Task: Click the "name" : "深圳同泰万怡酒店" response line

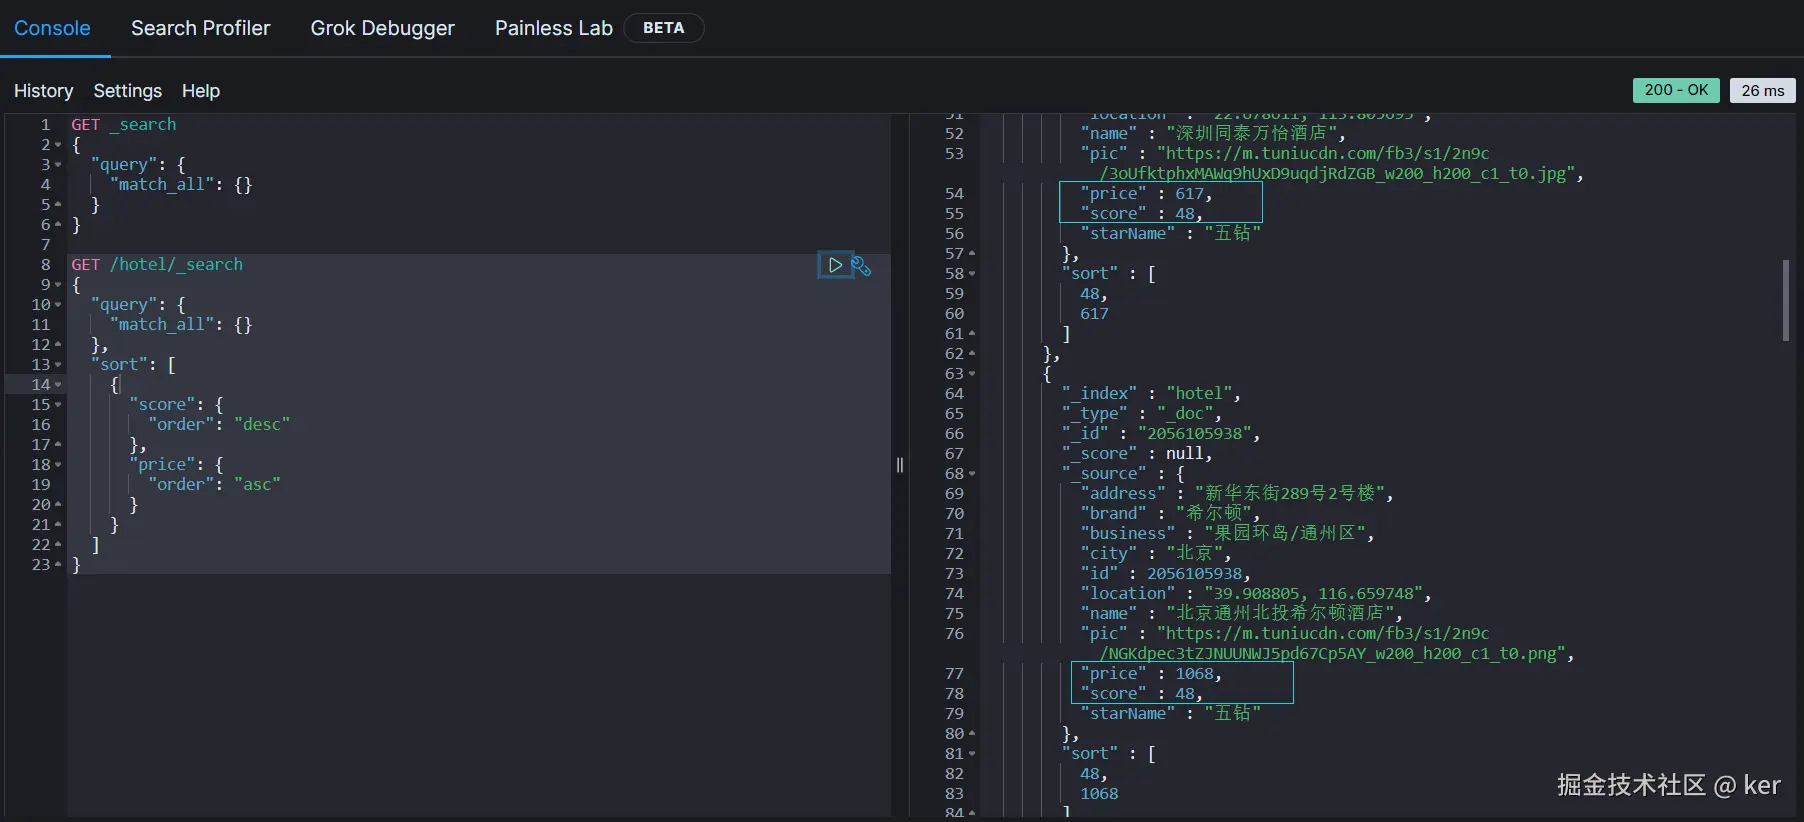Action: pos(1213,134)
